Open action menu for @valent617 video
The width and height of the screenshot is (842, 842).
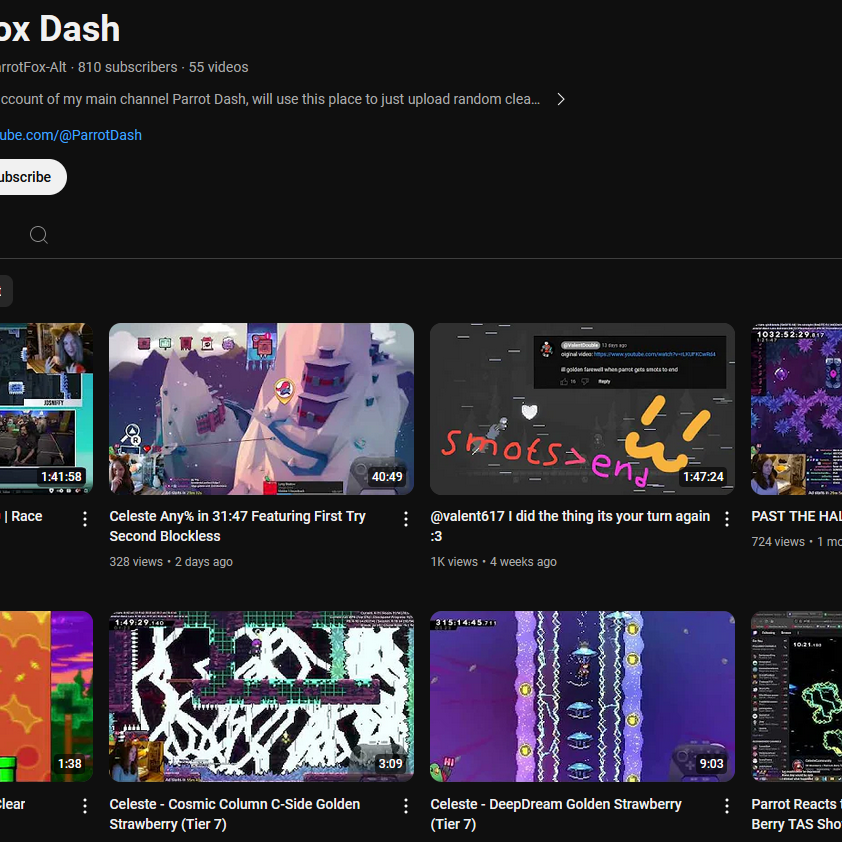tap(727, 519)
